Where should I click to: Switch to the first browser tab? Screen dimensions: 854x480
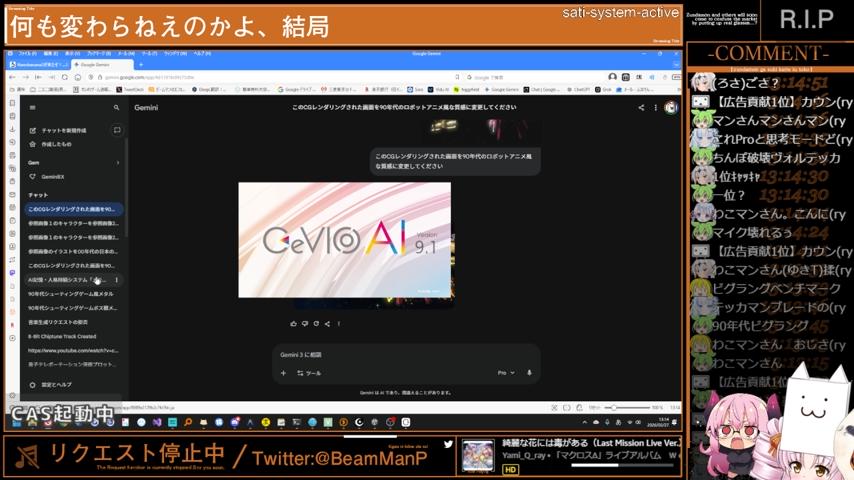[39, 65]
